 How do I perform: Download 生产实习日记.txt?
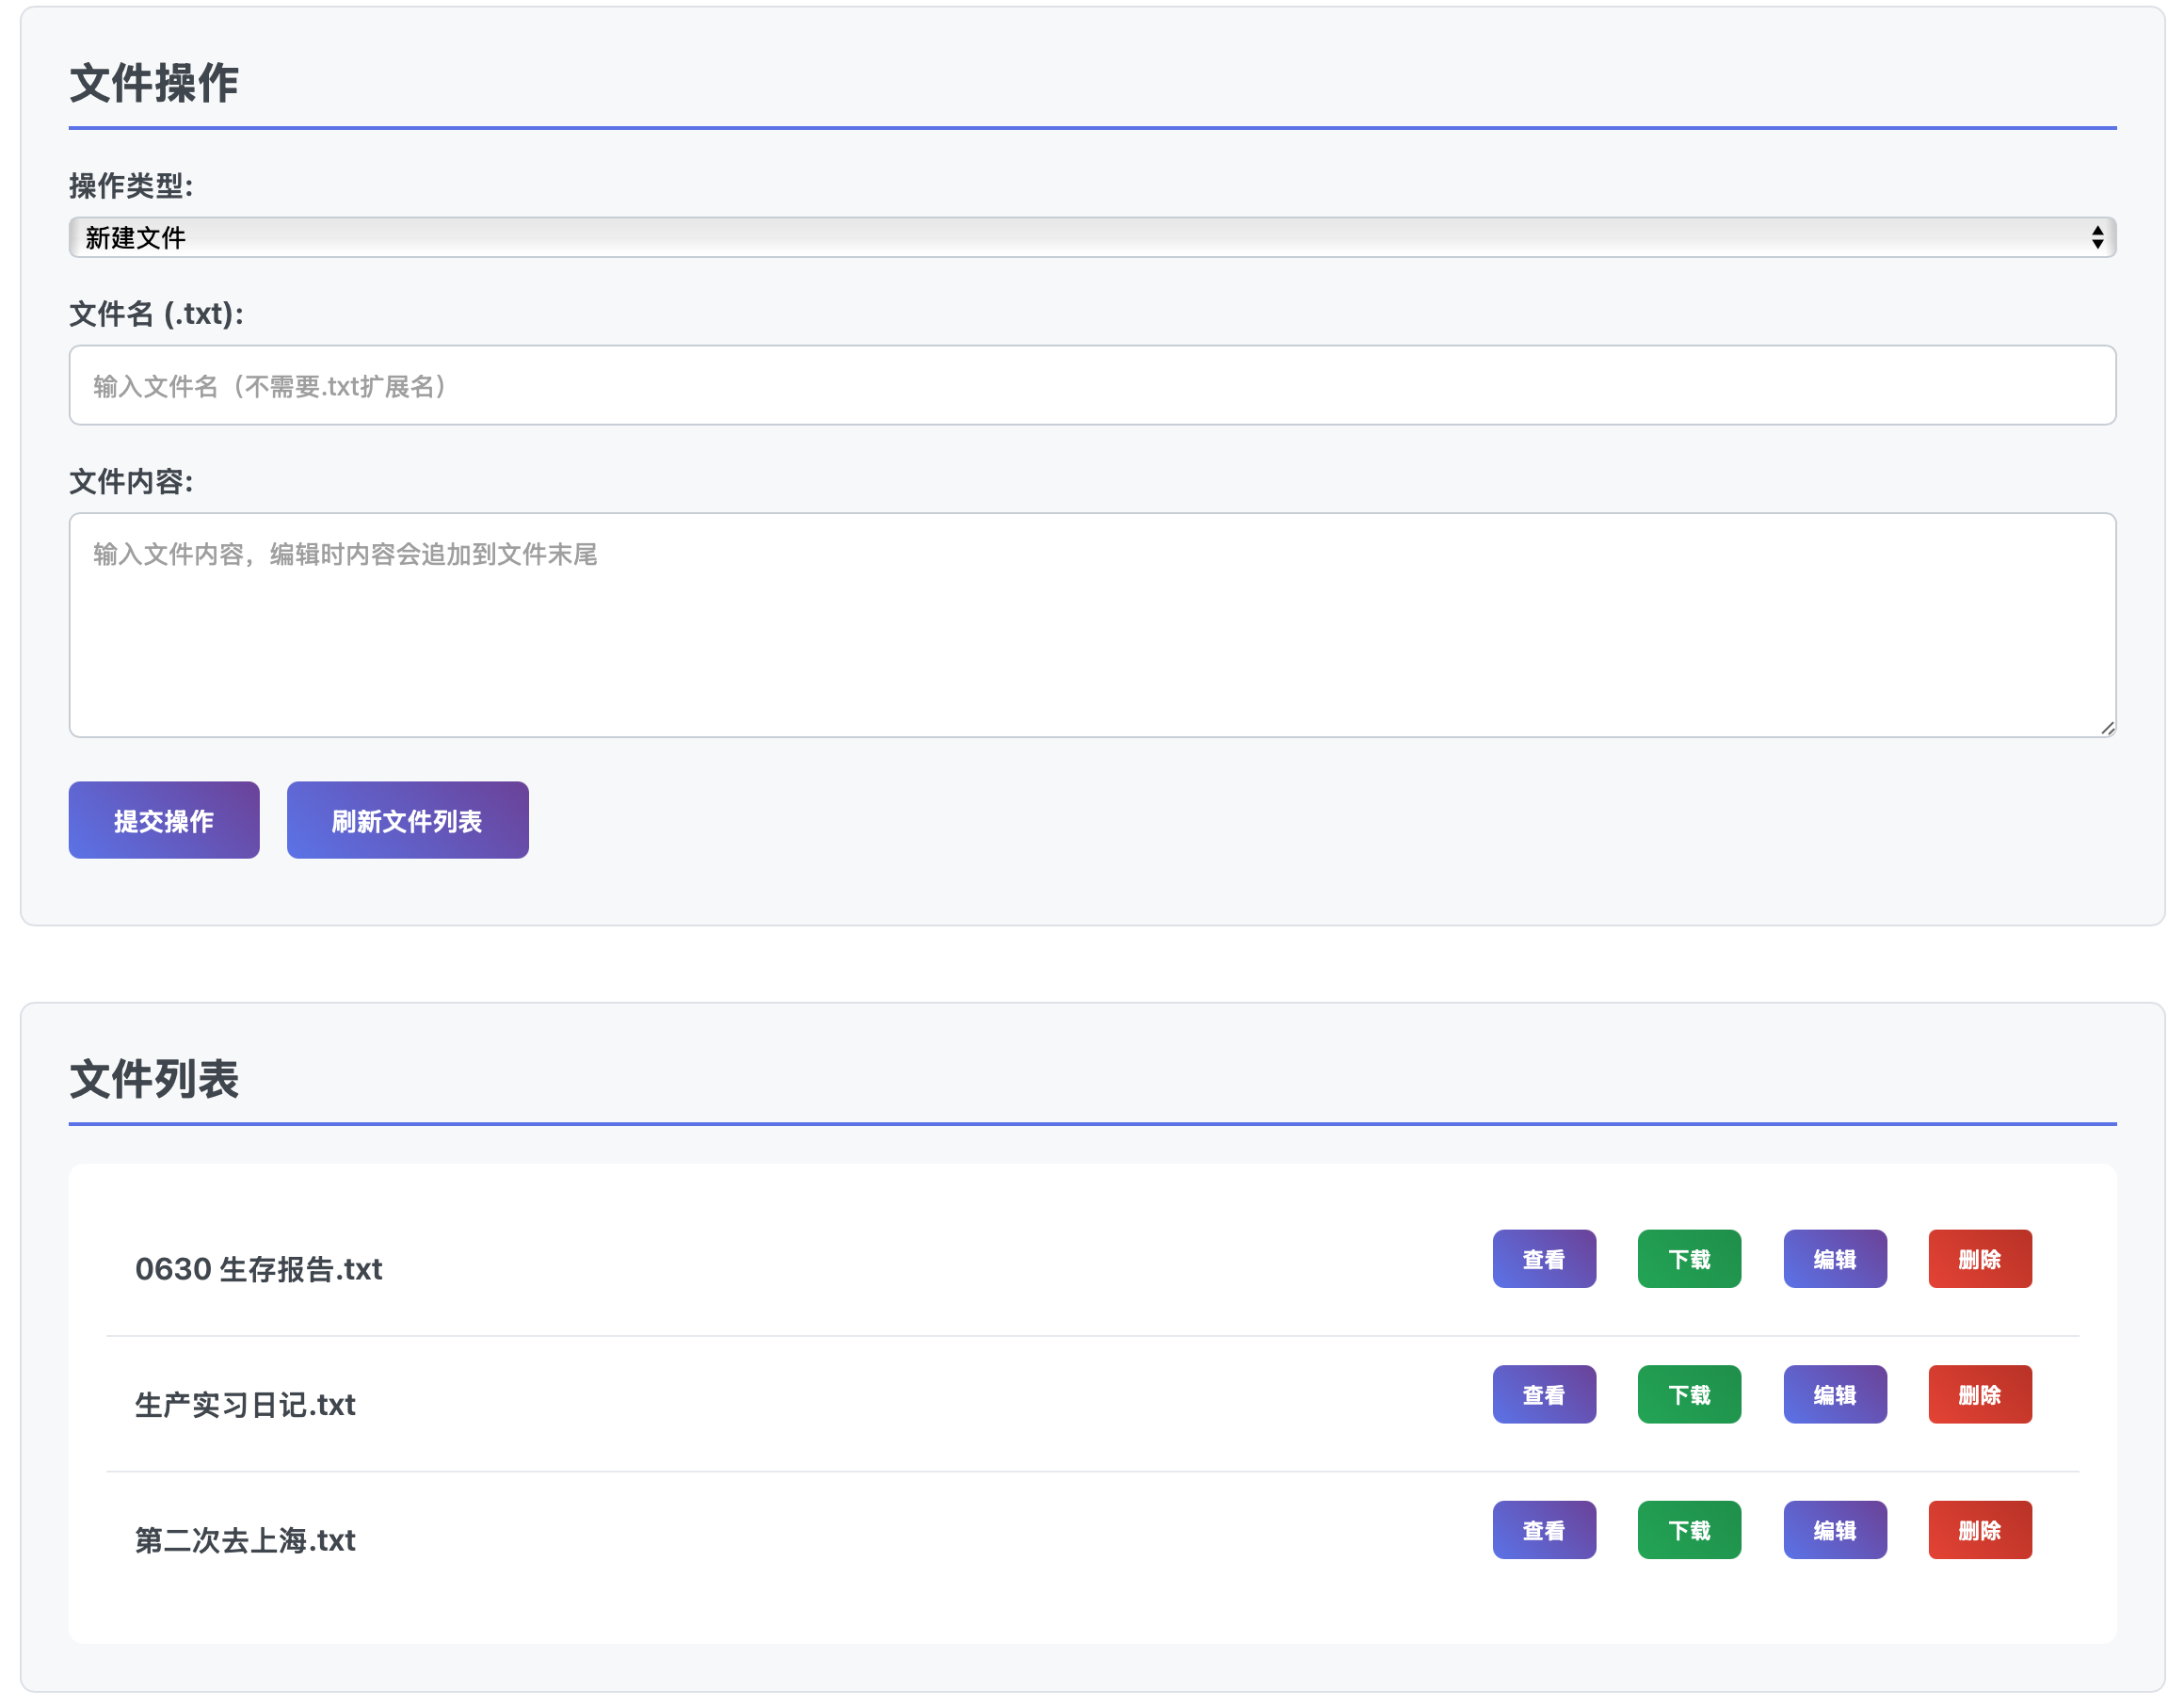click(1689, 1394)
